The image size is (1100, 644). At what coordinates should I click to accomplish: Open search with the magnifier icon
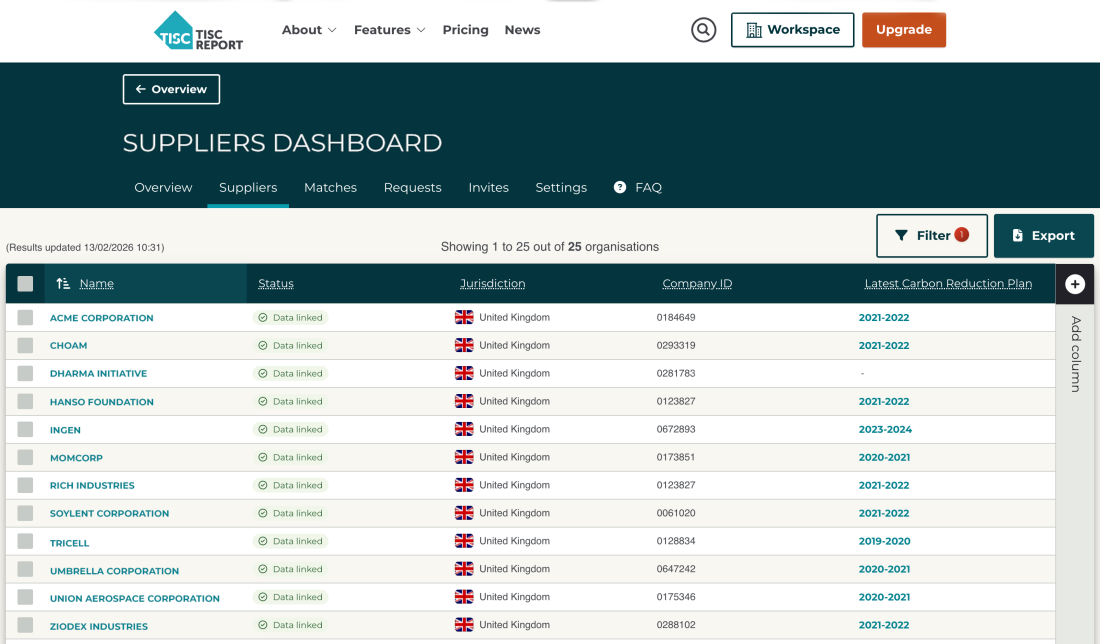point(704,30)
